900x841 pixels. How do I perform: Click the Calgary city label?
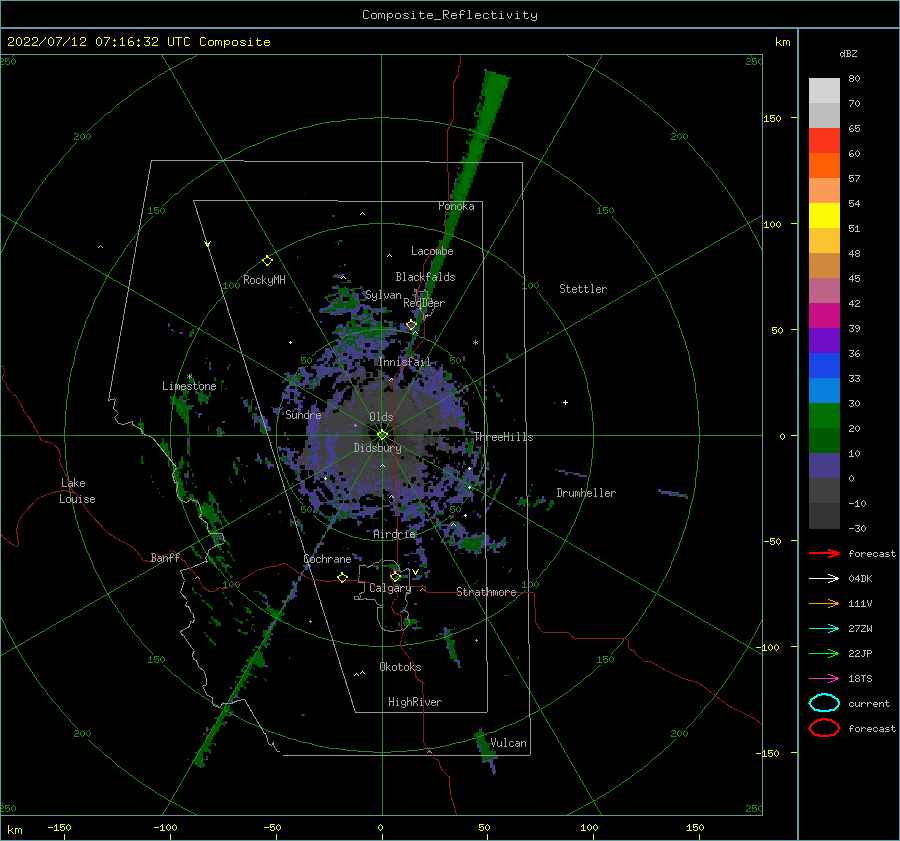[x=390, y=588]
